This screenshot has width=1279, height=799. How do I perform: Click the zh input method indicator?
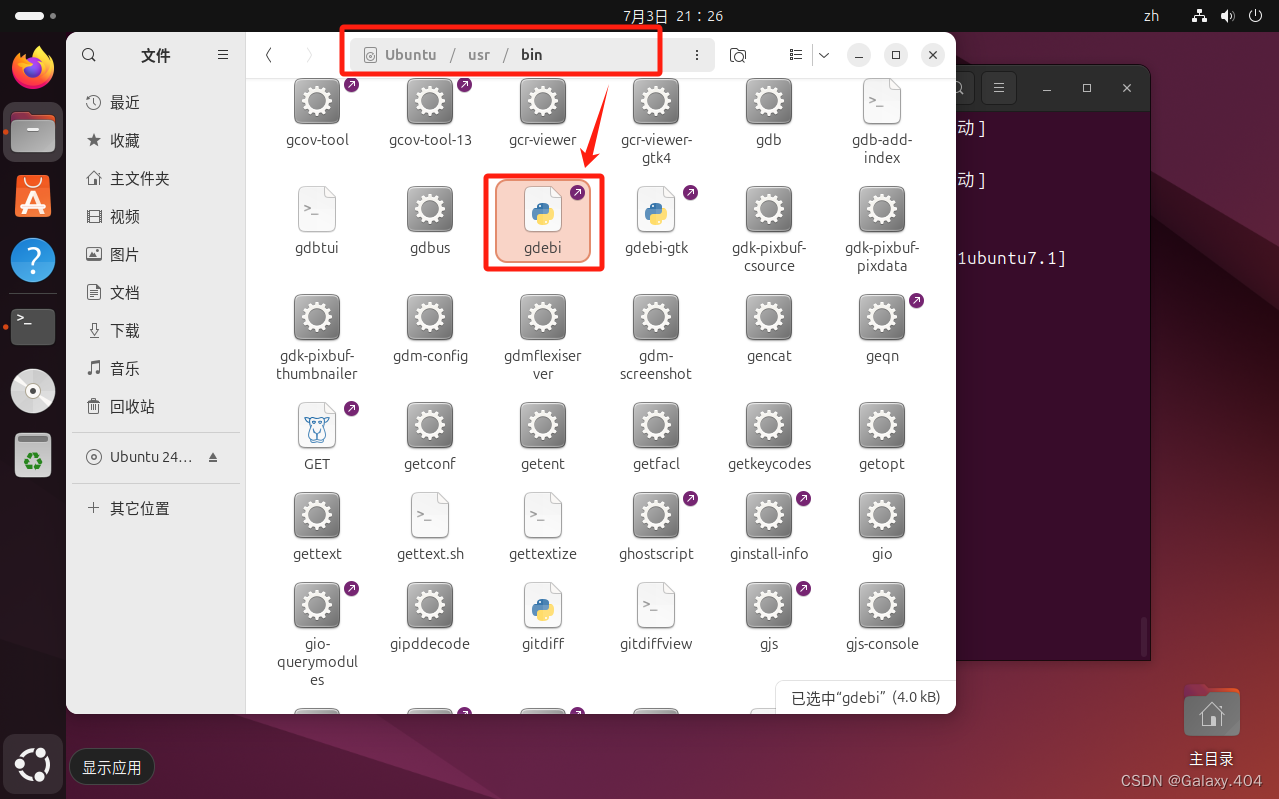pyautogui.click(x=1150, y=16)
